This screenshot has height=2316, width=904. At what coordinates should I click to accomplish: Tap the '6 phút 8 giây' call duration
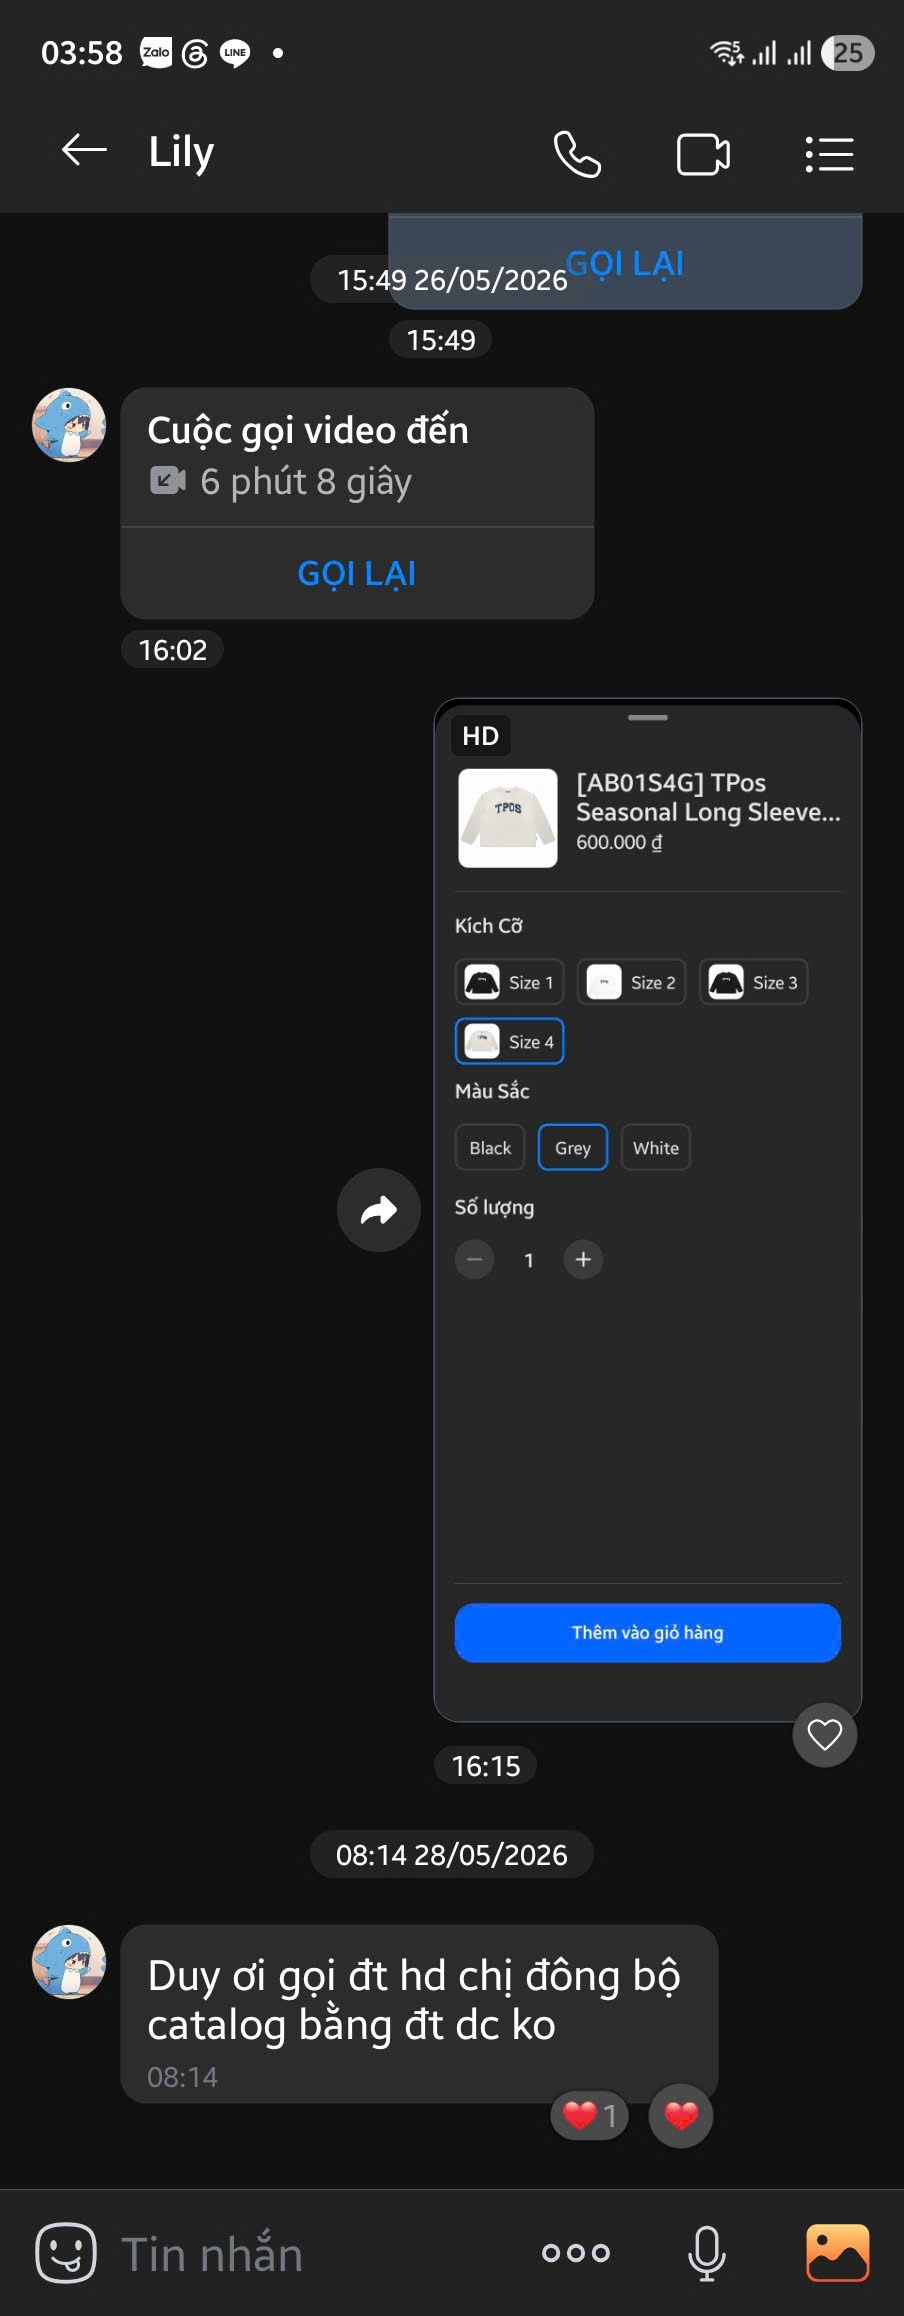306,482
